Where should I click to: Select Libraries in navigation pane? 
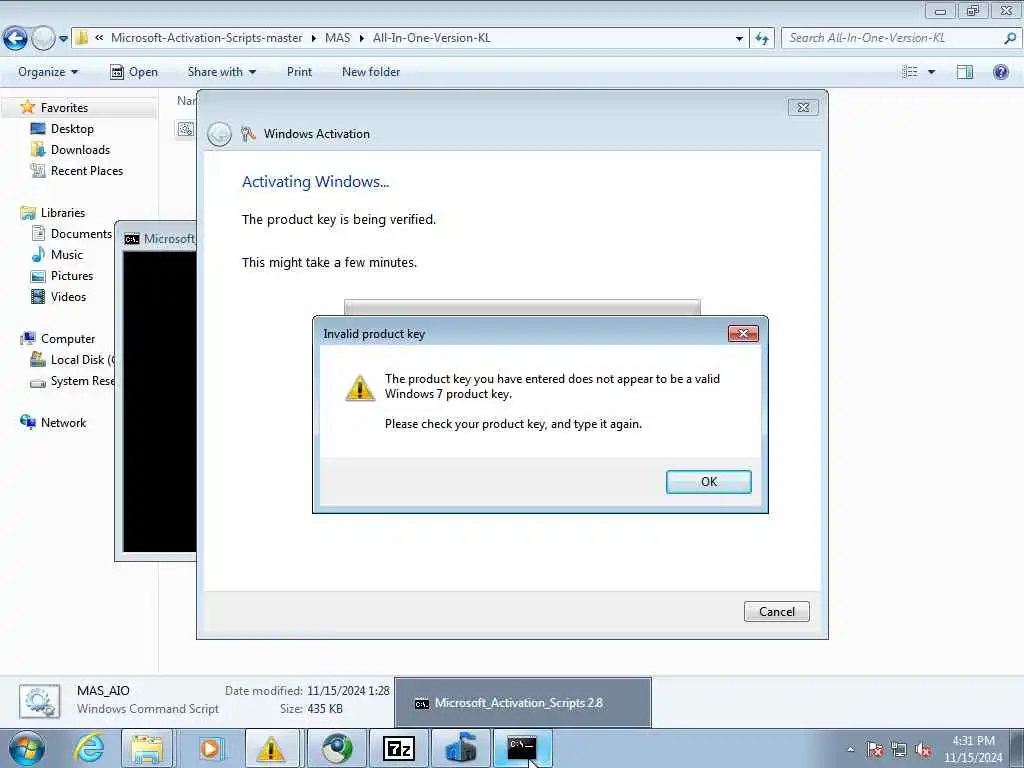click(x=63, y=213)
